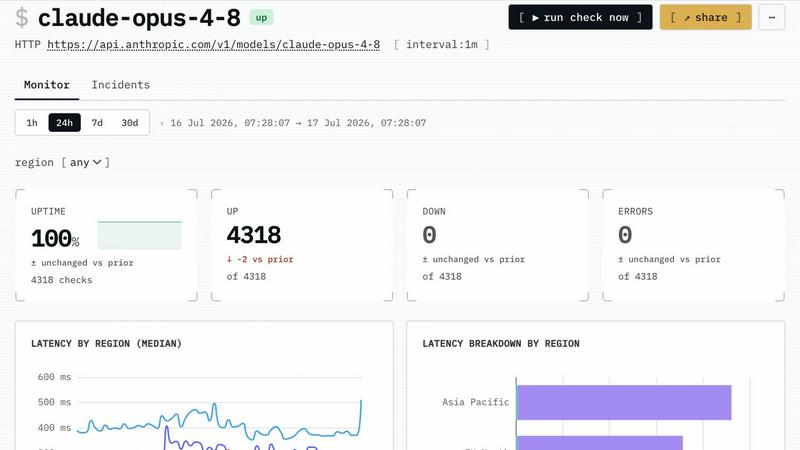Click the Latency by Region (Median) title
This screenshot has height=450, width=800.
106,344
